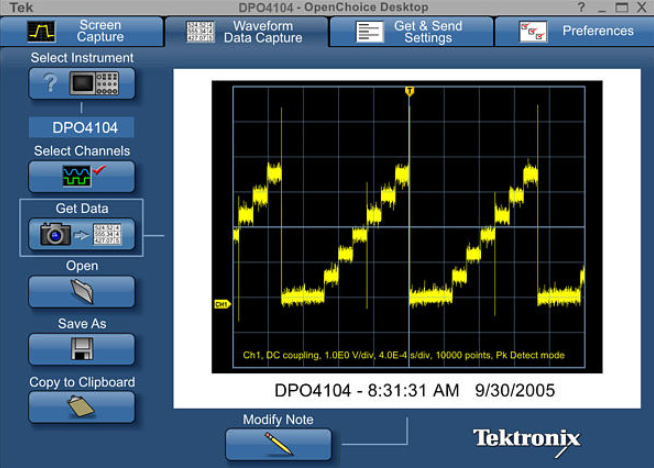Click the 'Copy to Clipboard' label
The image size is (654, 468).
(x=82, y=382)
